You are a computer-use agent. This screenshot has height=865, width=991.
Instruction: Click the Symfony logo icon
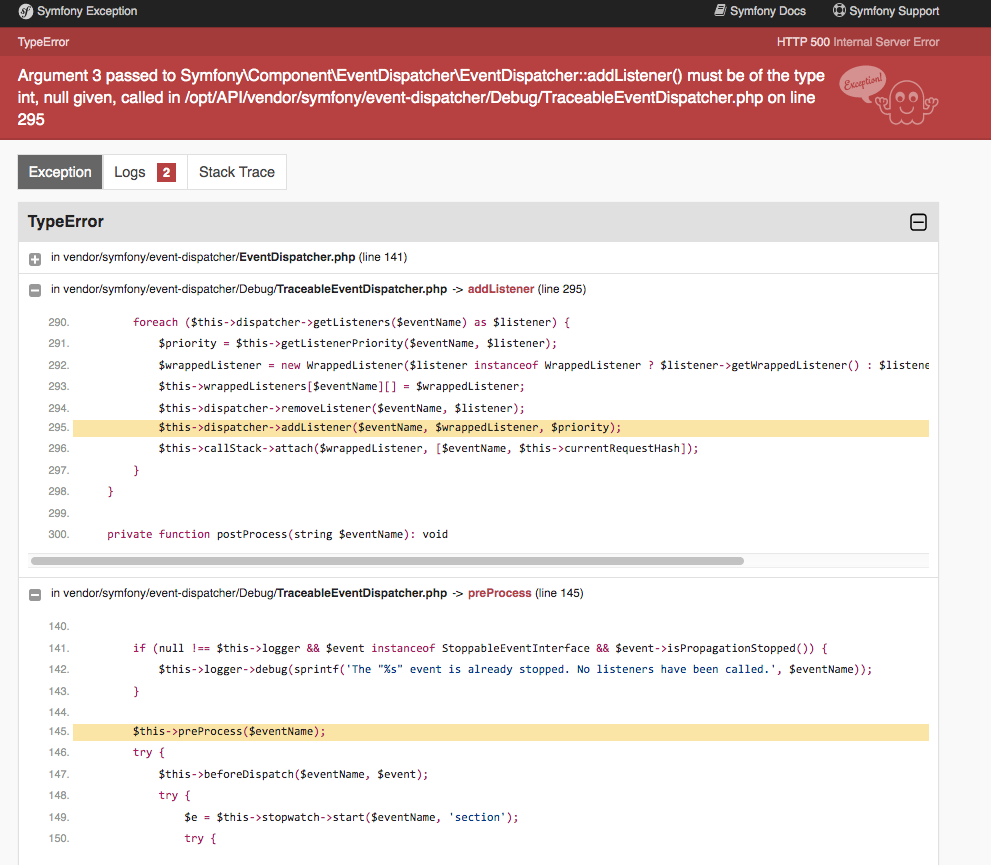point(25,11)
